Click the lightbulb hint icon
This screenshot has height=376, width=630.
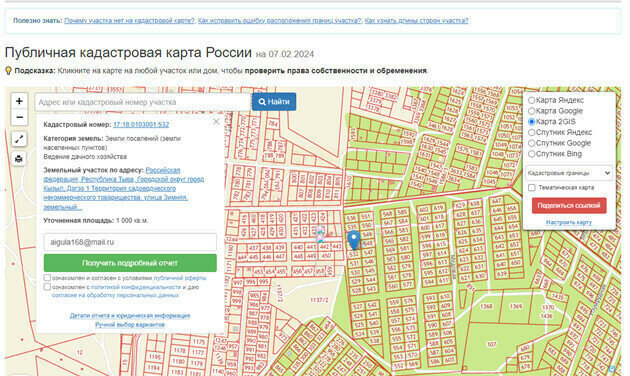coord(8,71)
